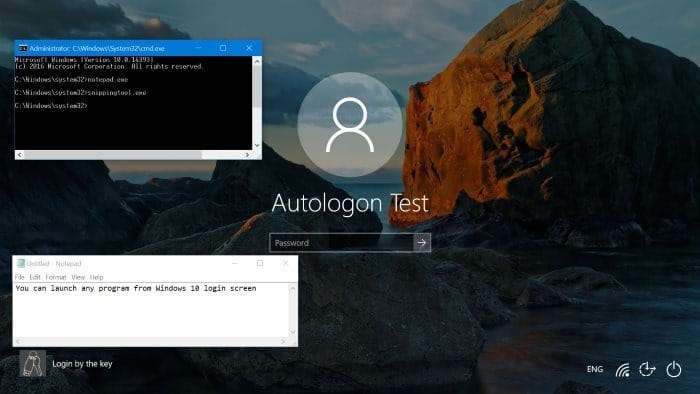Click the 'notepad.exe' command line
700x394 pixels.
71,79
